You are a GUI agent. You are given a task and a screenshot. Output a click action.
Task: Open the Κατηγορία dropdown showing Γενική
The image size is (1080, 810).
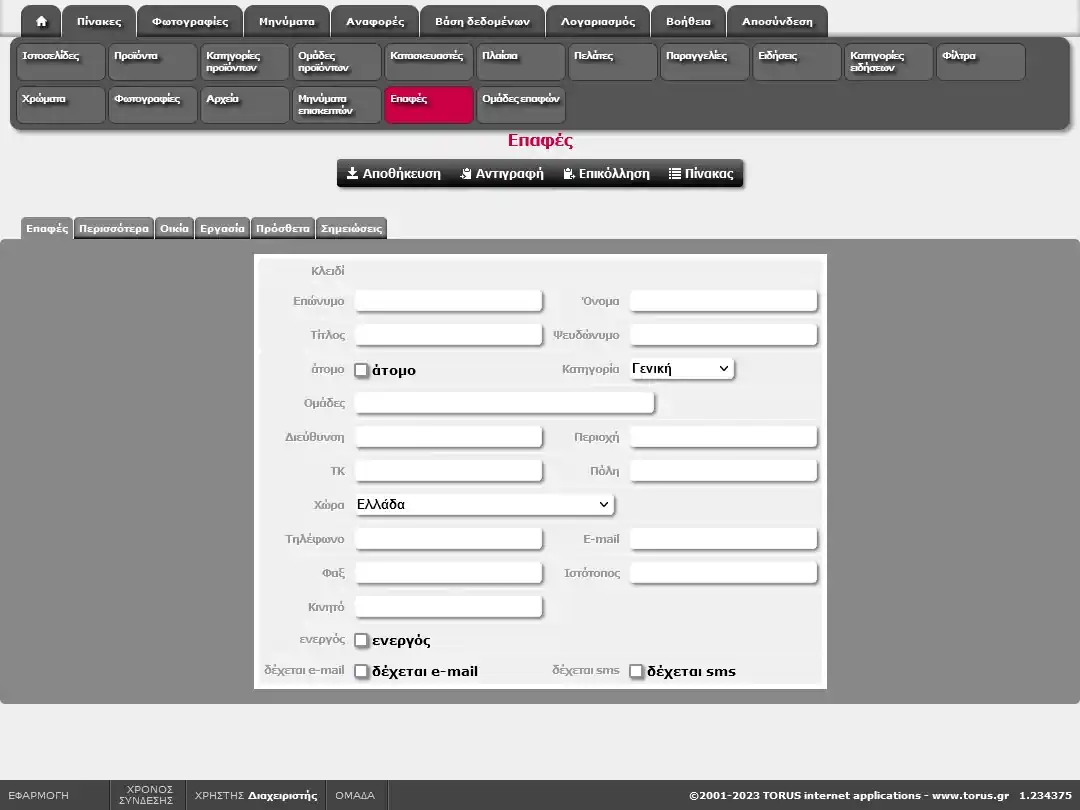pos(682,369)
